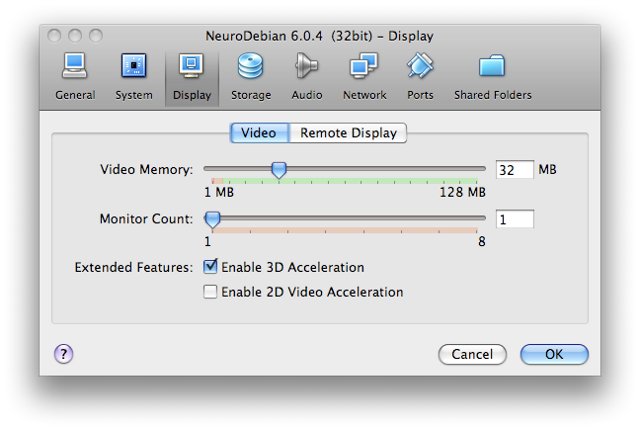Screen dimensions: 640x430
Task: Open the Audio settings pane
Action: (307, 77)
